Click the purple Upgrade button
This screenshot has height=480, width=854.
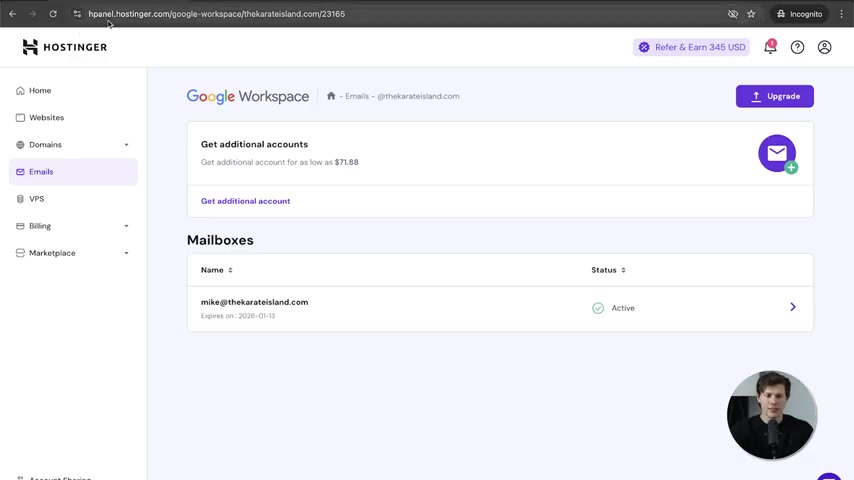(x=774, y=96)
